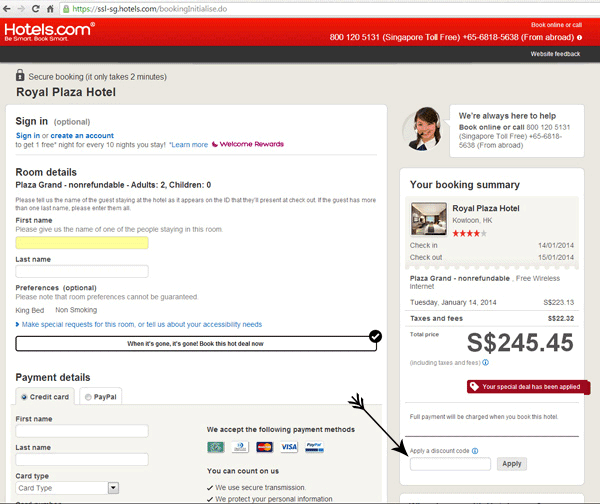Click info icon next to including taxes and fees
The width and height of the screenshot is (600, 504).
(485, 362)
